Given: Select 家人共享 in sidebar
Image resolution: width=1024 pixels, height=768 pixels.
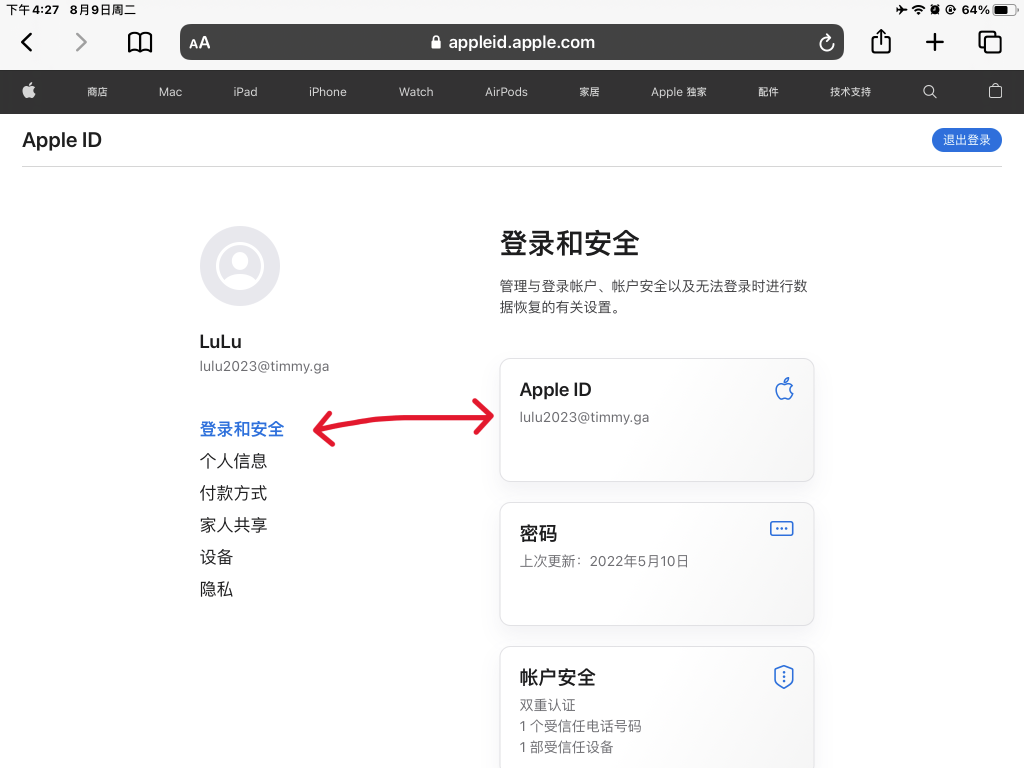Looking at the screenshot, I should (233, 525).
